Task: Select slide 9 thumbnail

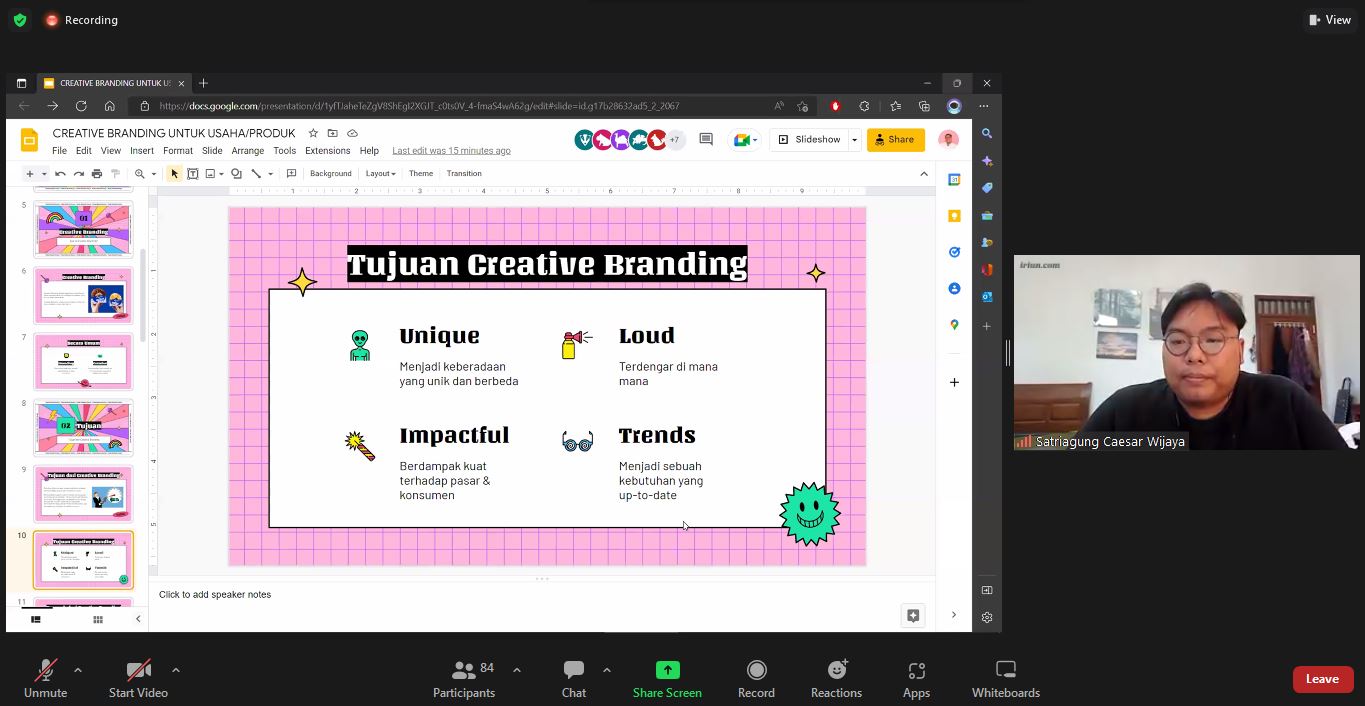Action: pos(83,493)
